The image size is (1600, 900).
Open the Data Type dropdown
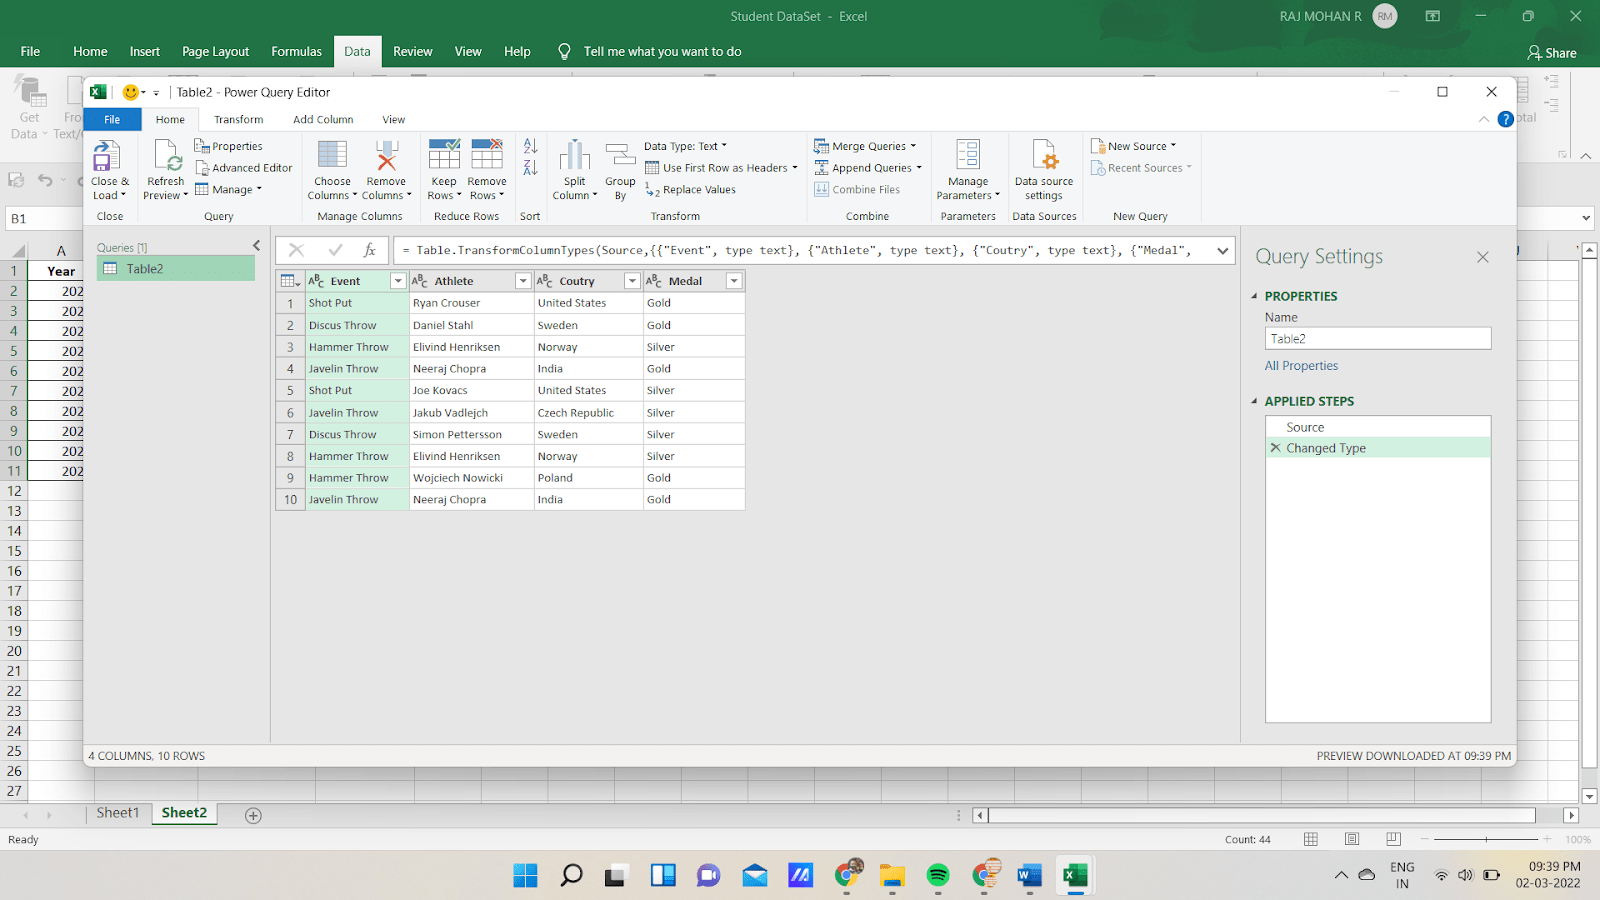[x=686, y=145]
